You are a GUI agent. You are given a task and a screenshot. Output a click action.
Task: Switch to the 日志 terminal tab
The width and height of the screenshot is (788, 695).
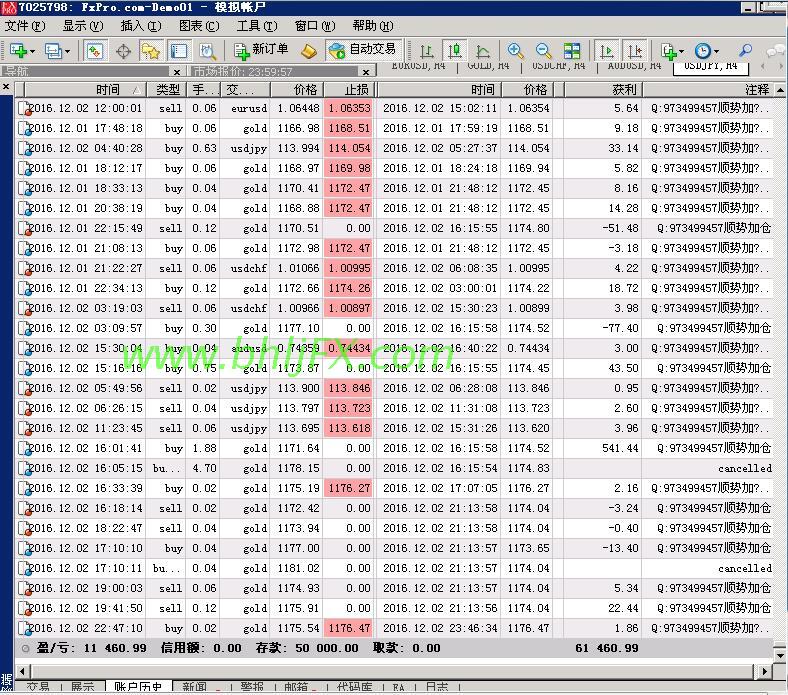point(437,686)
